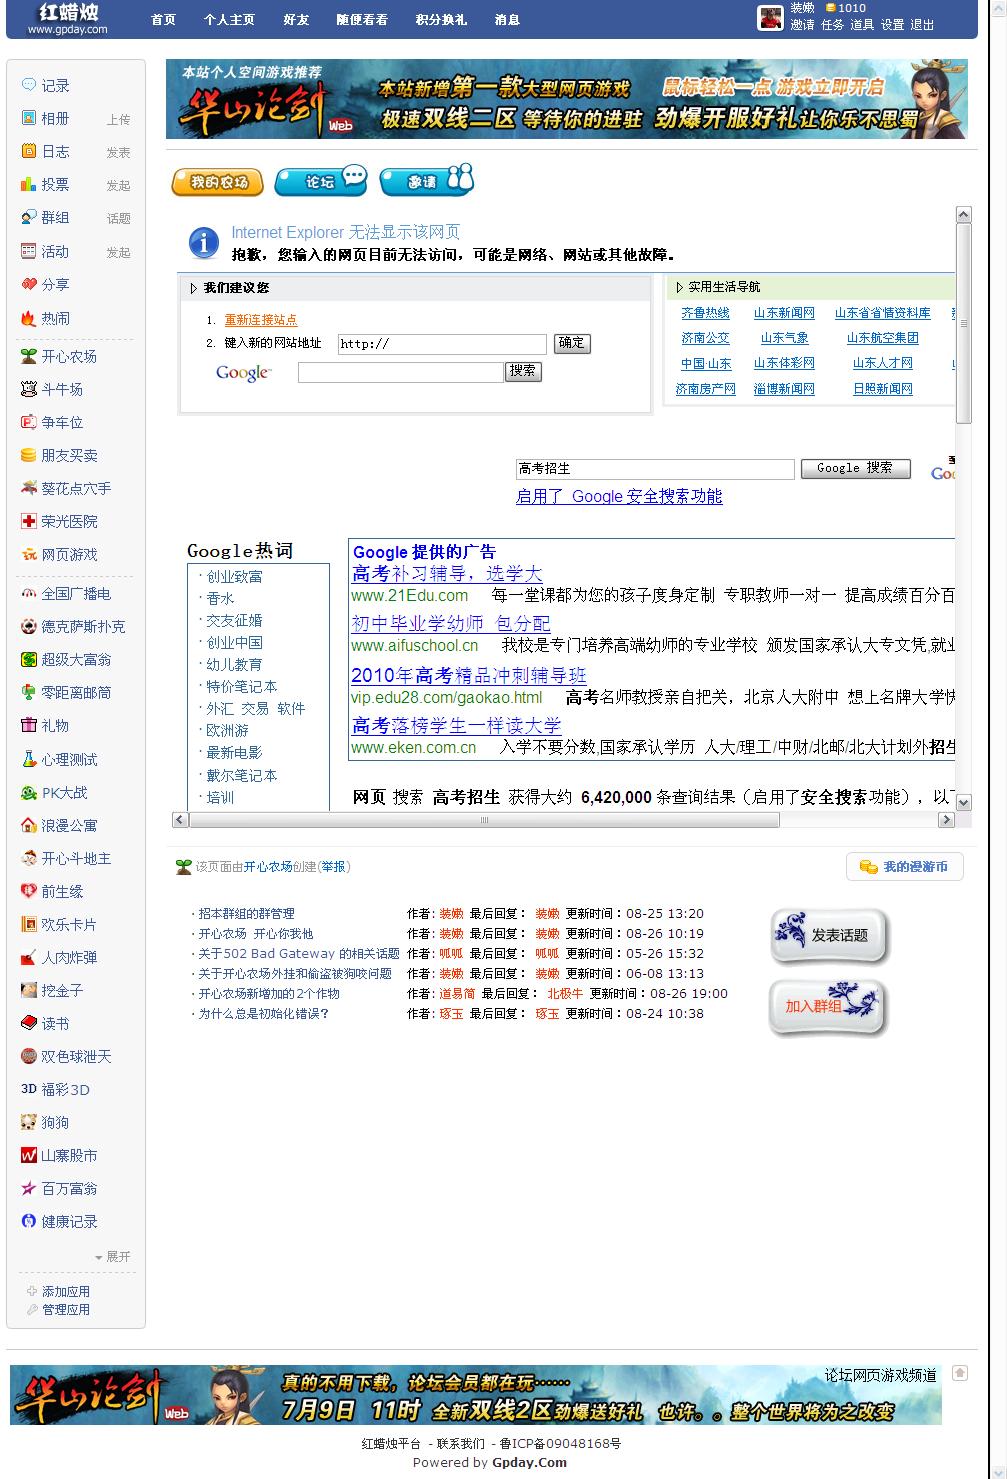Open the 争车位 parking icon
Image resolution: width=1007 pixels, height=1479 pixels.
29,422
